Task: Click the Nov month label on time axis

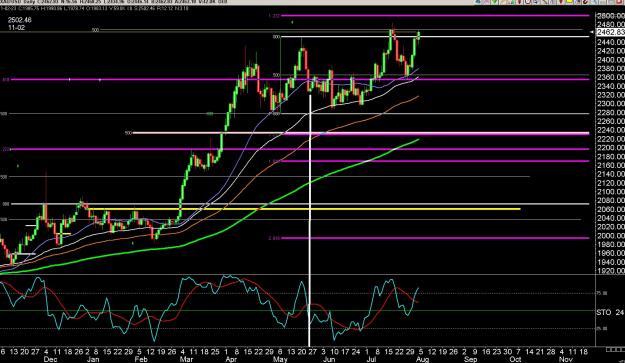Action: coord(565,359)
